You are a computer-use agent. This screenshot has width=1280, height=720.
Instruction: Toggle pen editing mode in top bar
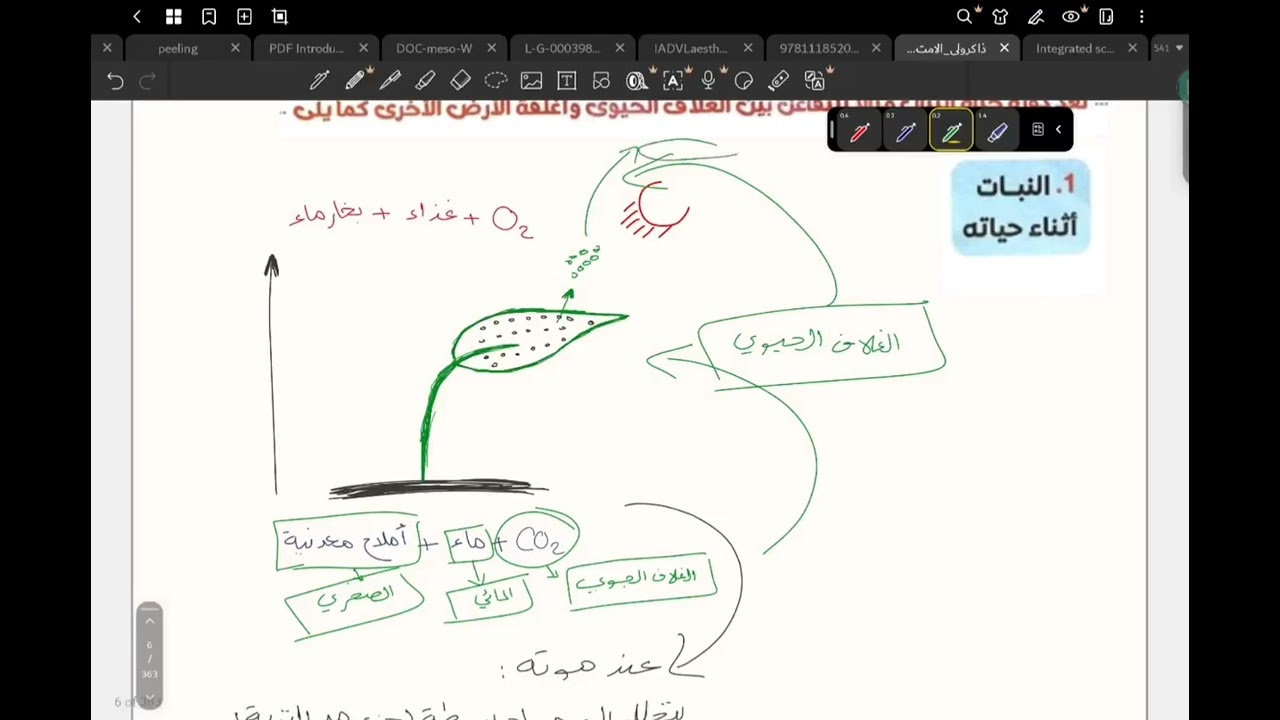[x=1036, y=16]
